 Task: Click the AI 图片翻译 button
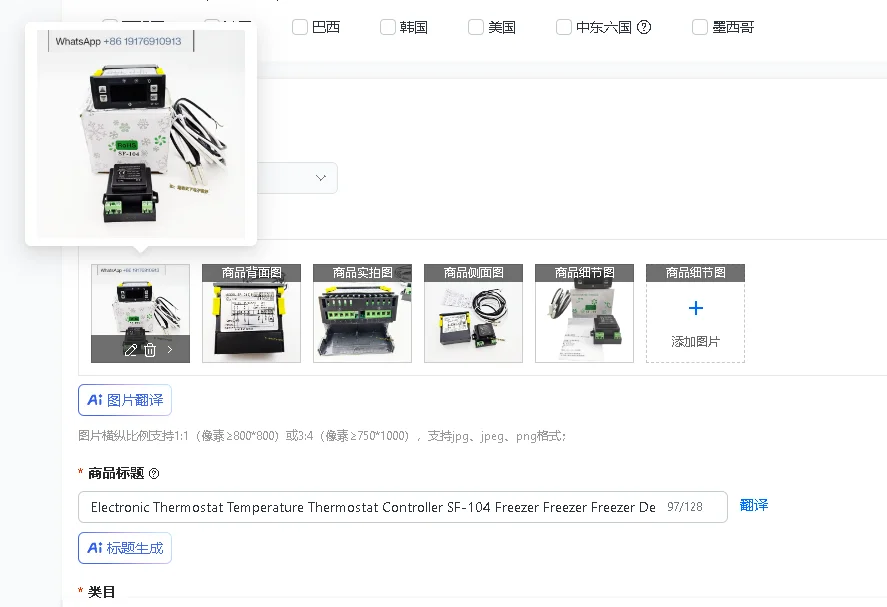click(x=125, y=400)
